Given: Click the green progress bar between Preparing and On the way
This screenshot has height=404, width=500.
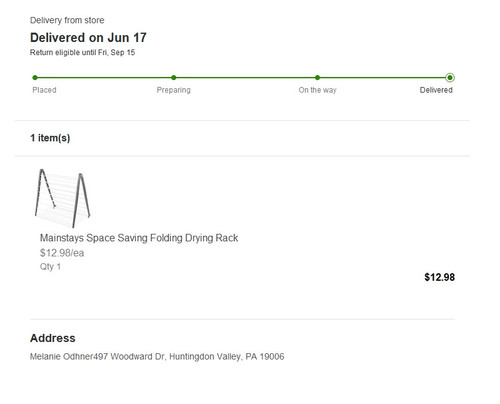Looking at the screenshot, I should tap(245, 78).
